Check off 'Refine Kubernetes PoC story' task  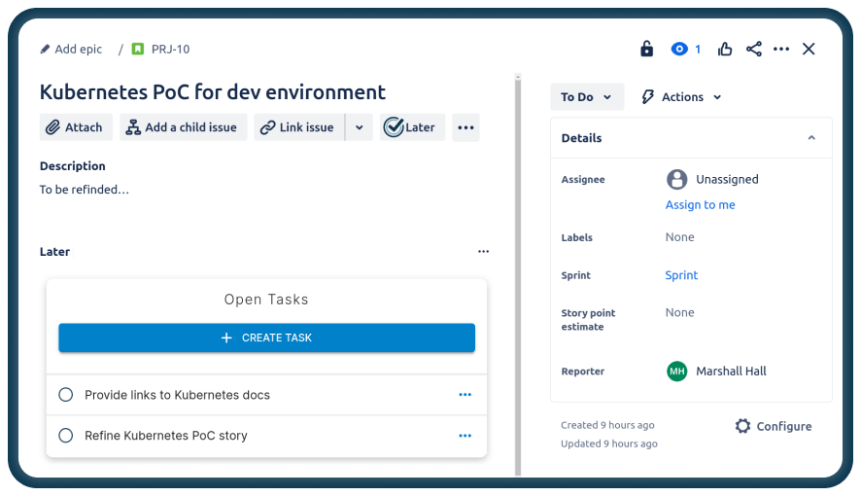[66, 436]
